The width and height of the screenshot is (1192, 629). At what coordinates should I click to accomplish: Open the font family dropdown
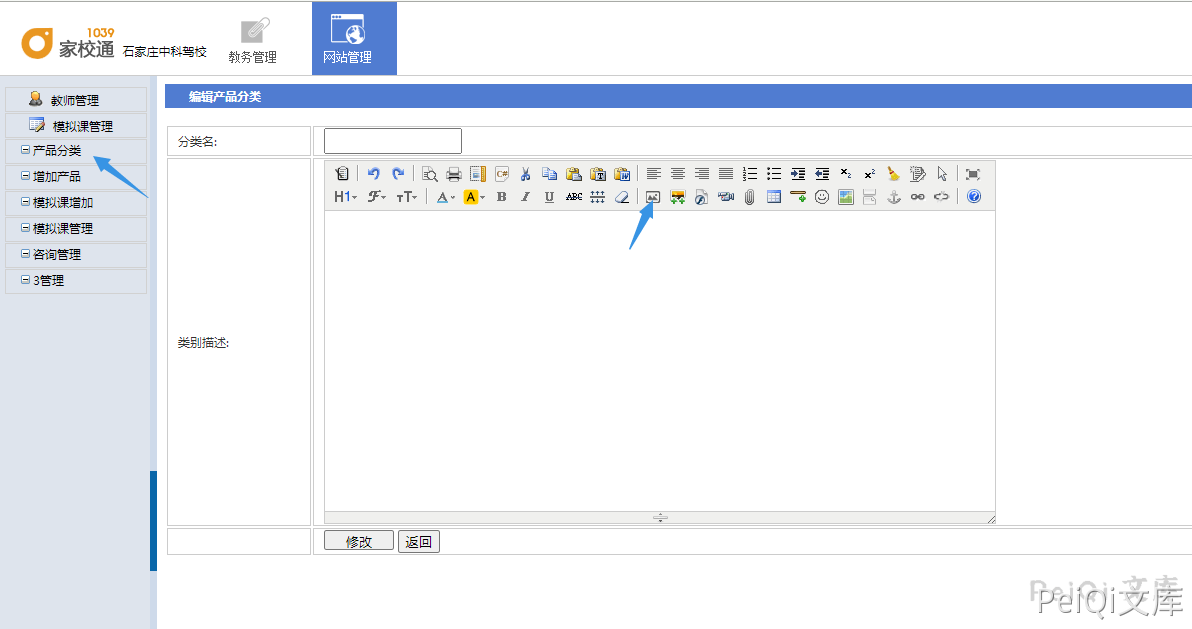377,197
